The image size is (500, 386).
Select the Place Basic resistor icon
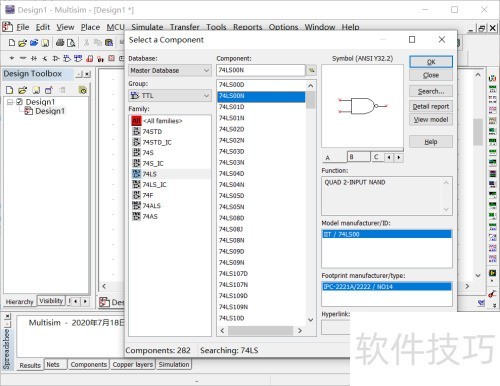click(x=23, y=59)
